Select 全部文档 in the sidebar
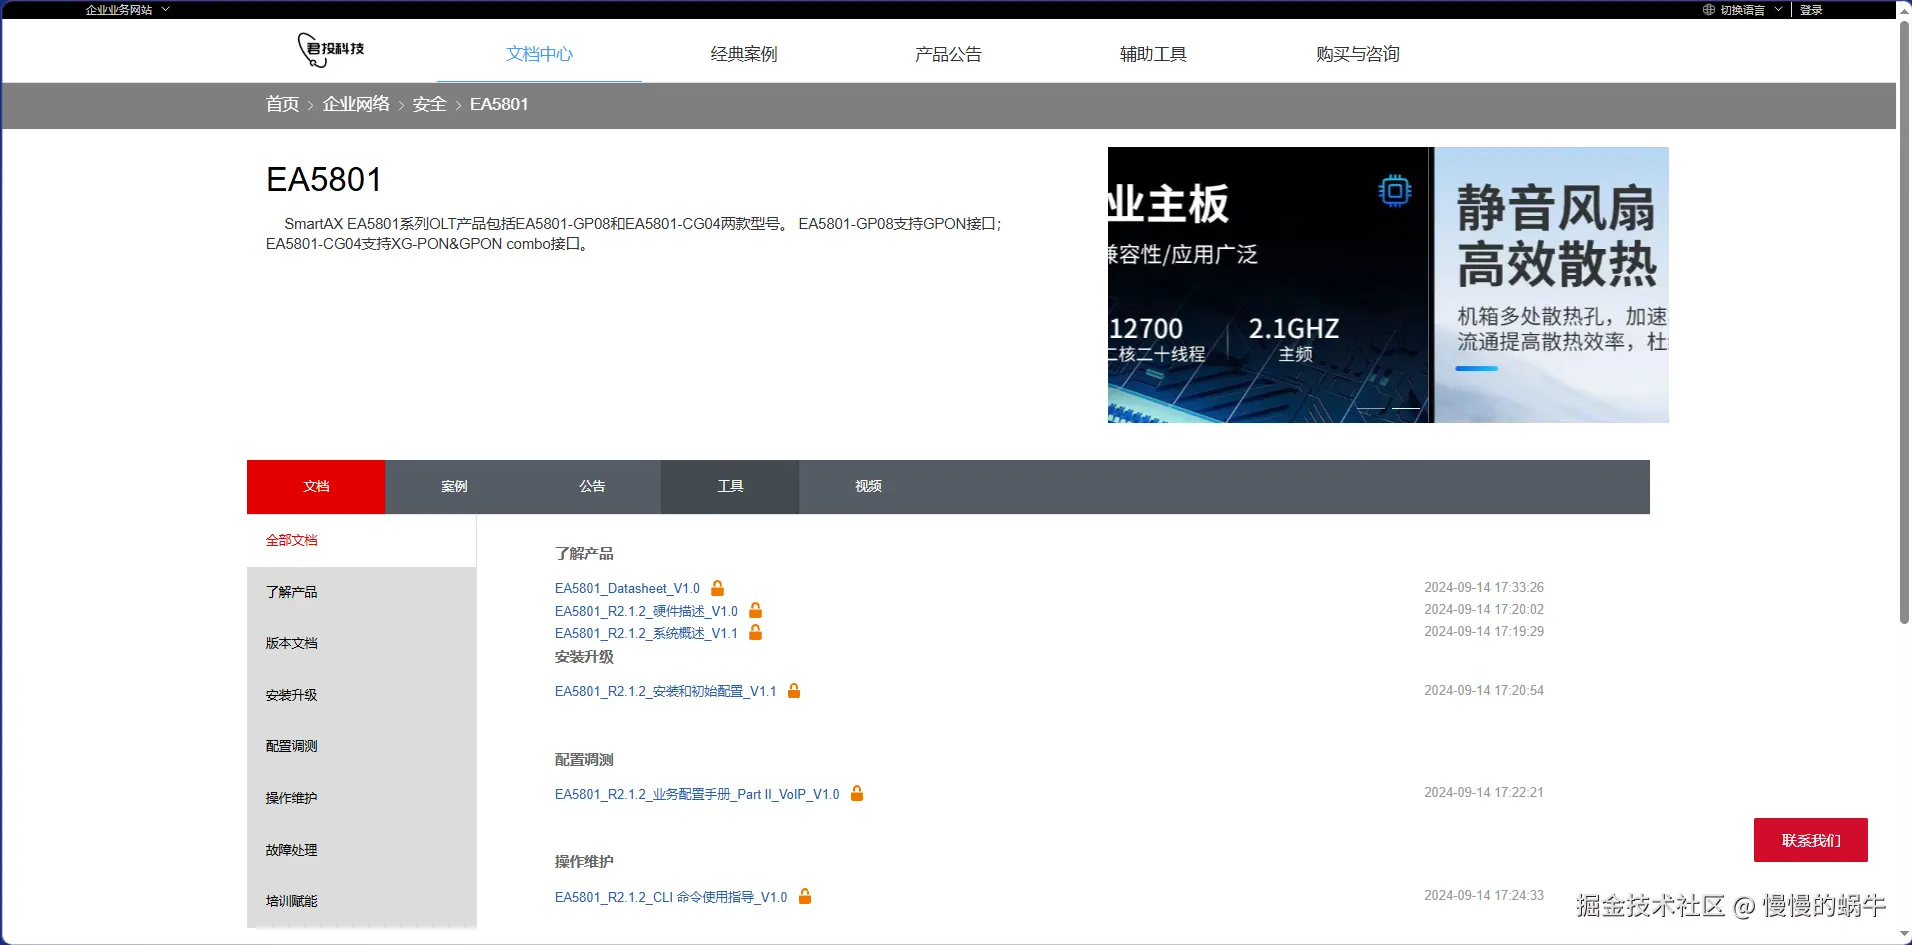Viewport: 1912px width, 945px height. click(362, 541)
